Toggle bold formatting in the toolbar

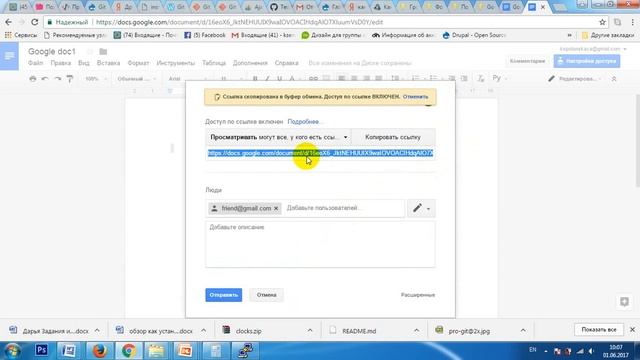255,78
